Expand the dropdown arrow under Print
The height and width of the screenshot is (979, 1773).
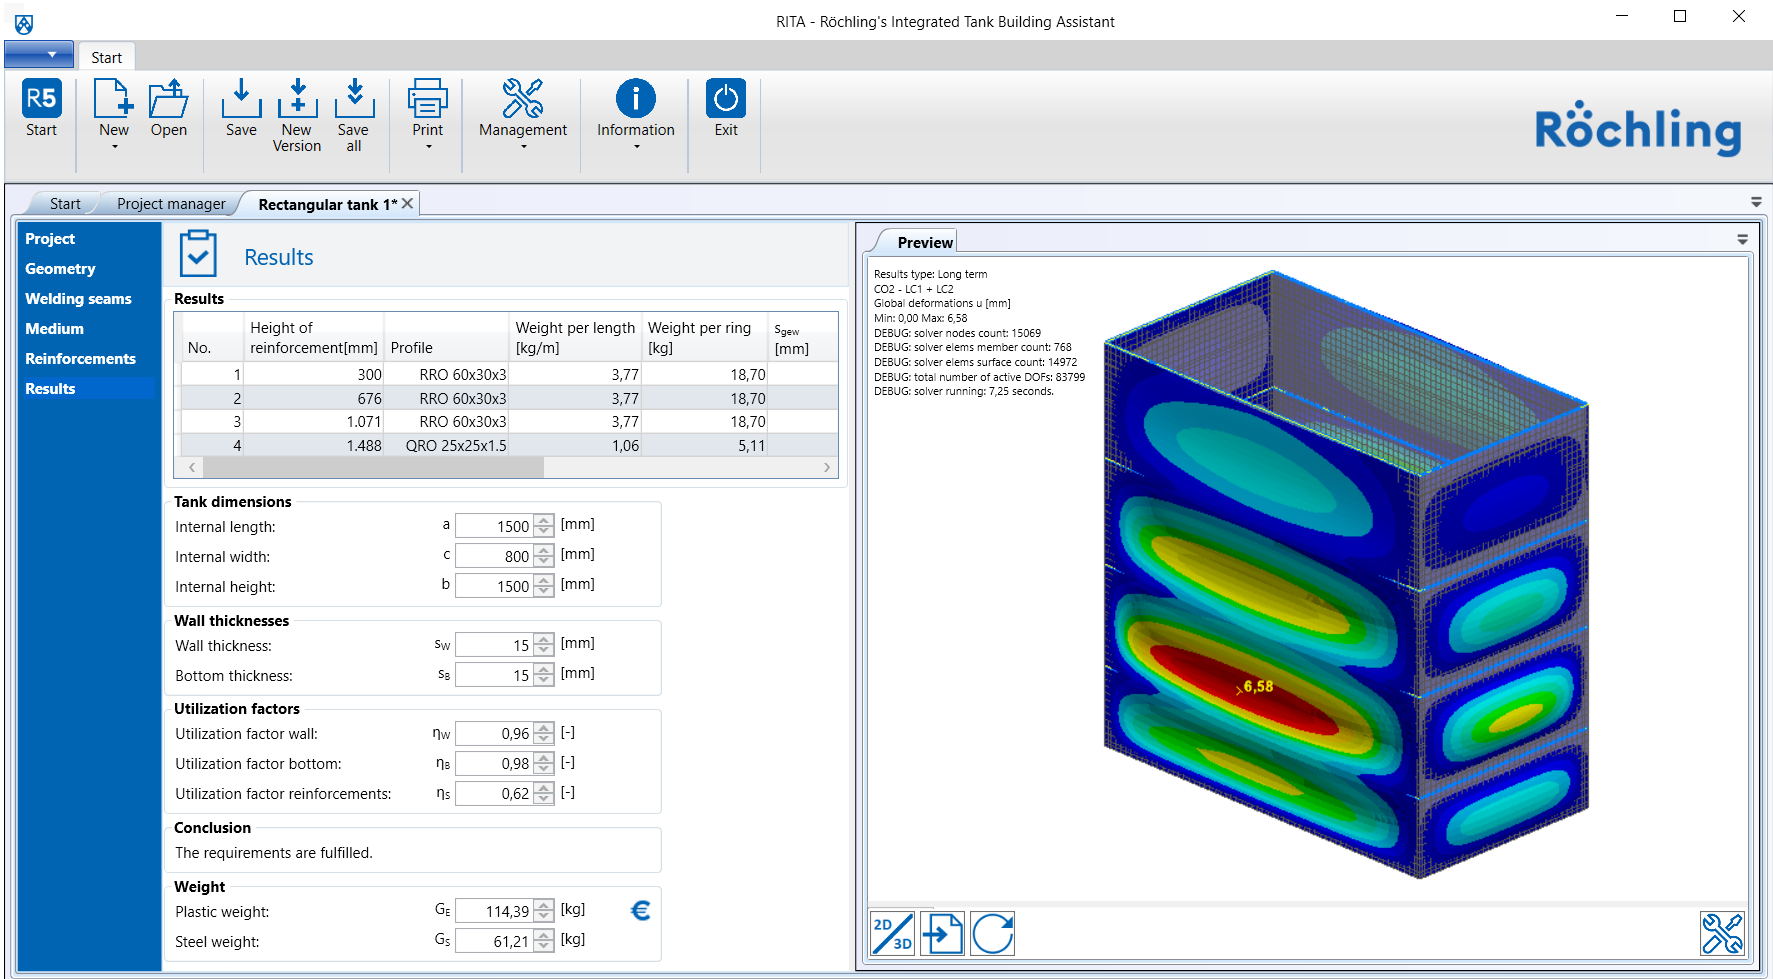tap(428, 147)
